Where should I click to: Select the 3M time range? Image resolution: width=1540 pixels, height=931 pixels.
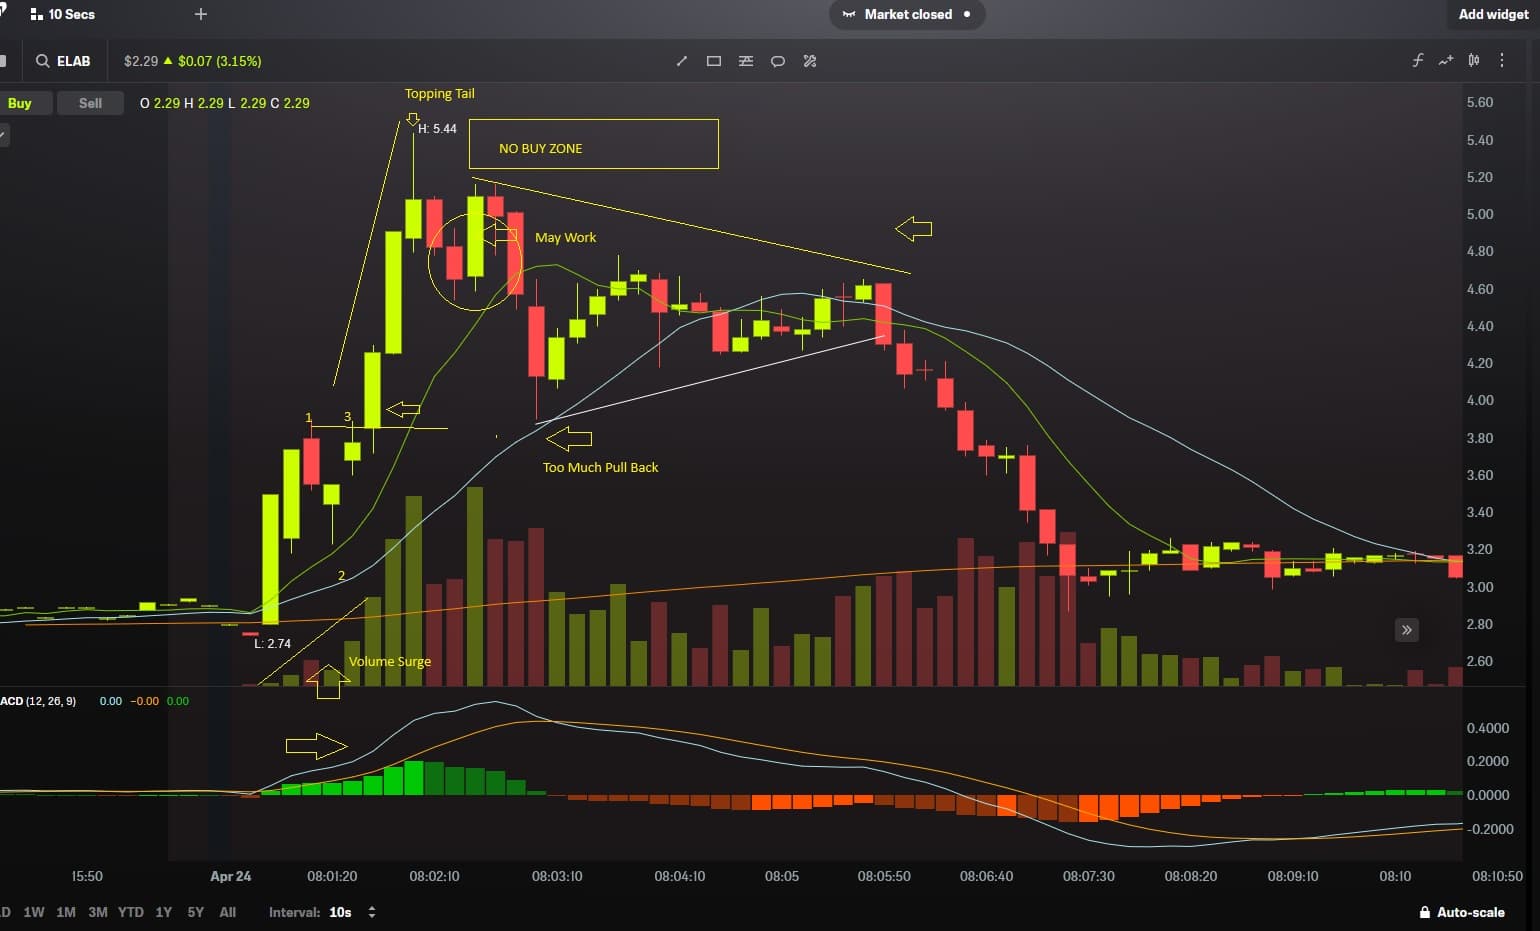tap(98, 912)
